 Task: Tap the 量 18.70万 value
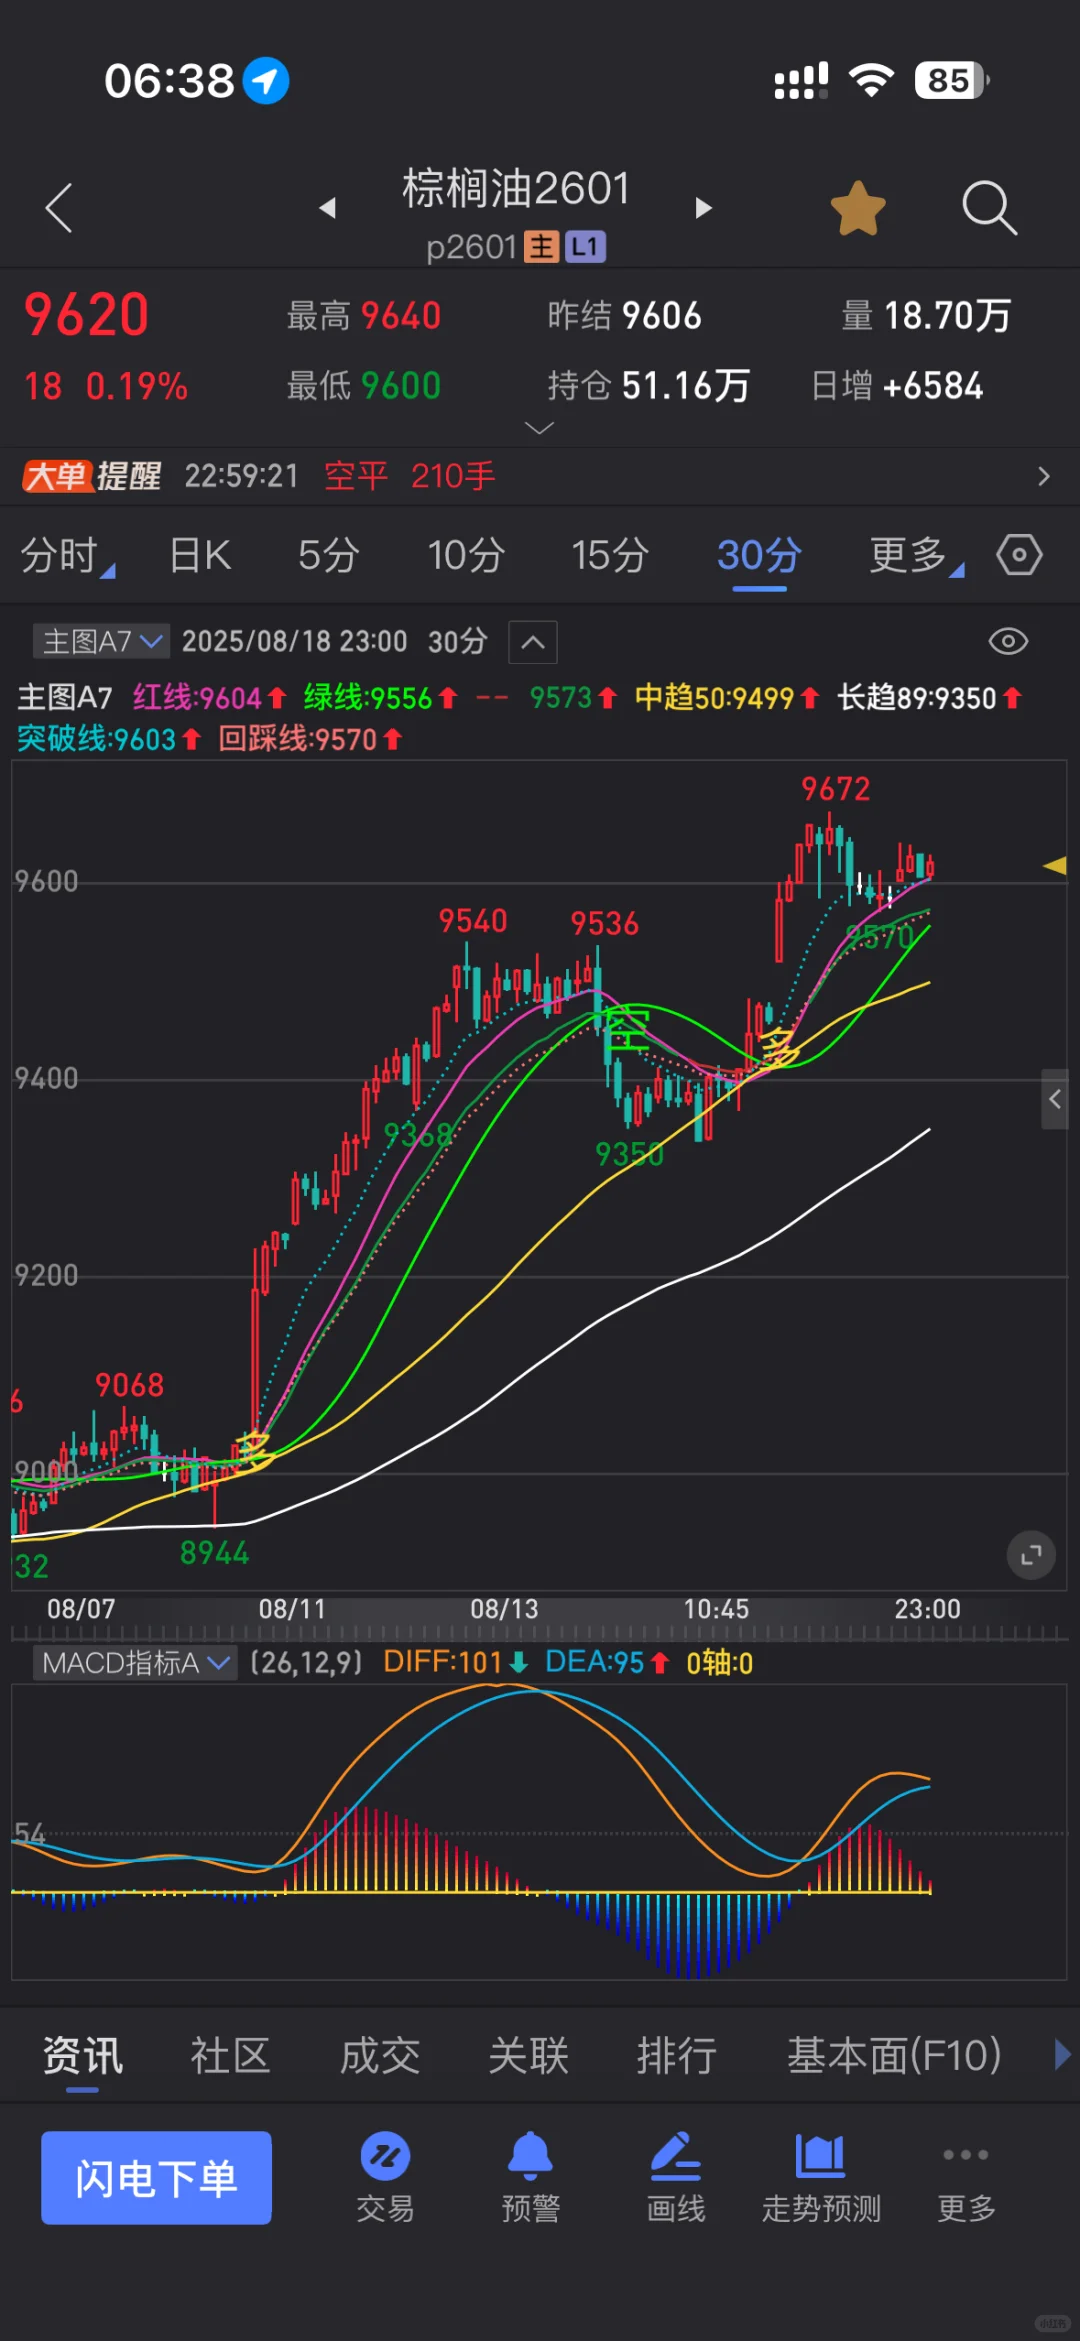coord(948,316)
